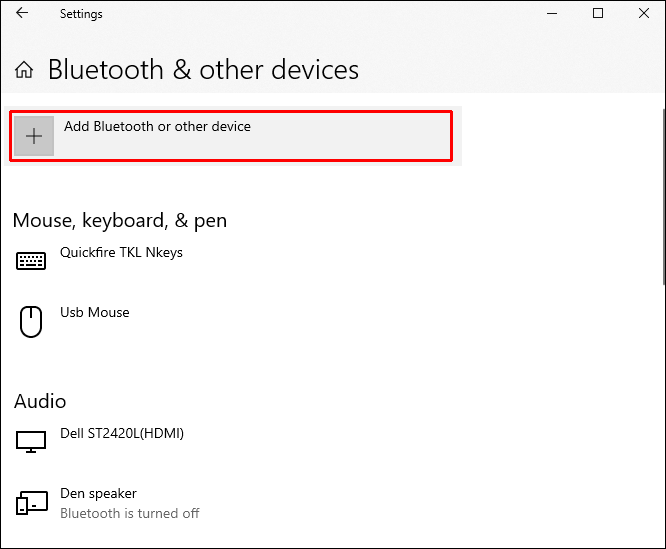This screenshot has width=666, height=549.
Task: Go to Settings home via house icon
Action: click(25, 70)
